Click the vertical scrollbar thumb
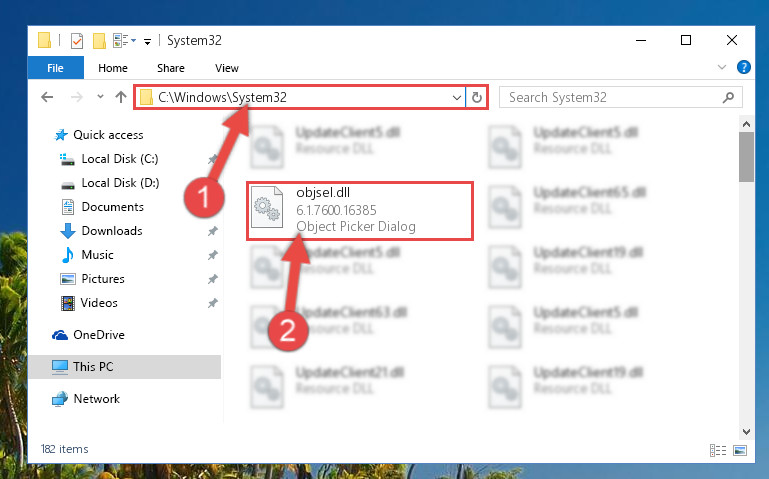 click(746, 157)
